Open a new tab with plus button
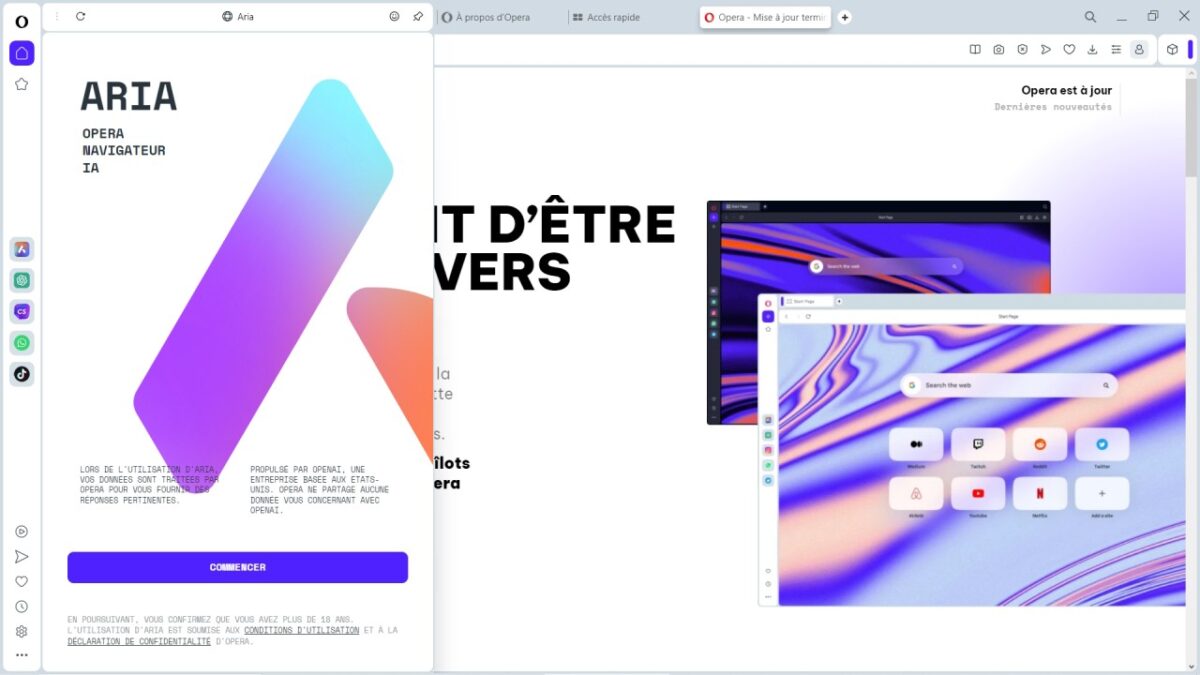Viewport: 1200px width, 675px height. pyautogui.click(x=844, y=17)
